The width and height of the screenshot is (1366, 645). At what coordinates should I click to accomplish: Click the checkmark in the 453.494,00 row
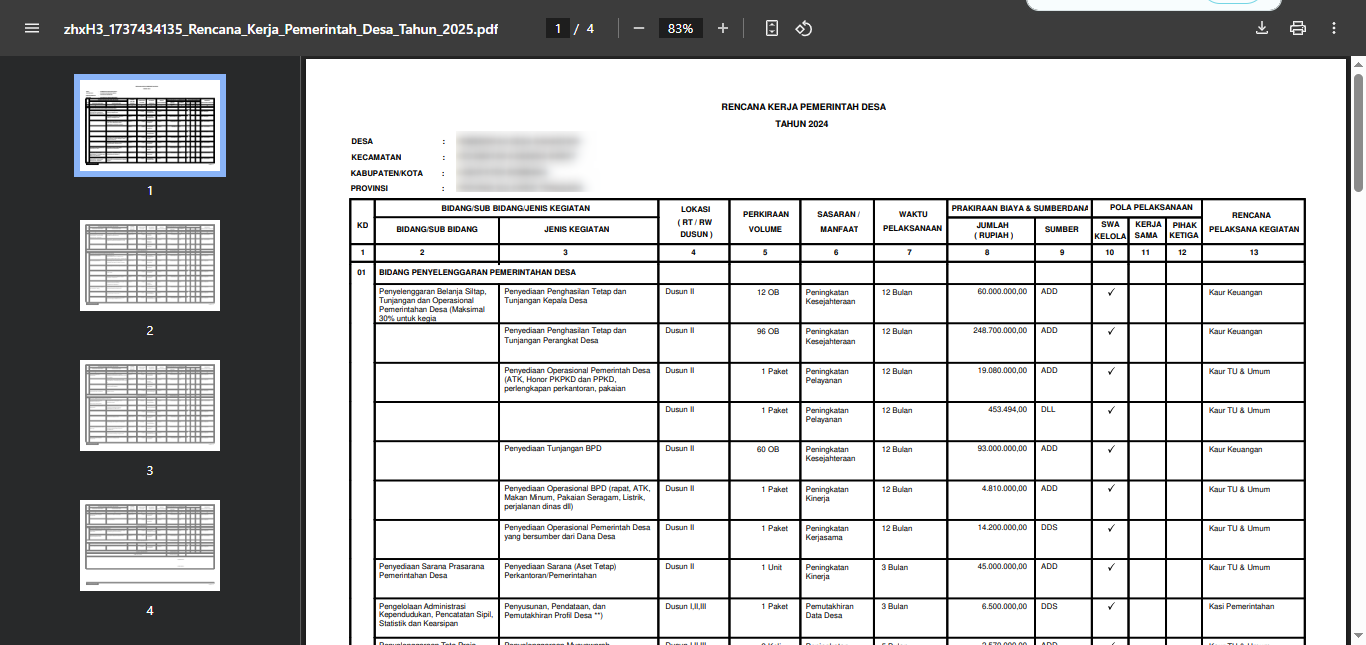1110,410
